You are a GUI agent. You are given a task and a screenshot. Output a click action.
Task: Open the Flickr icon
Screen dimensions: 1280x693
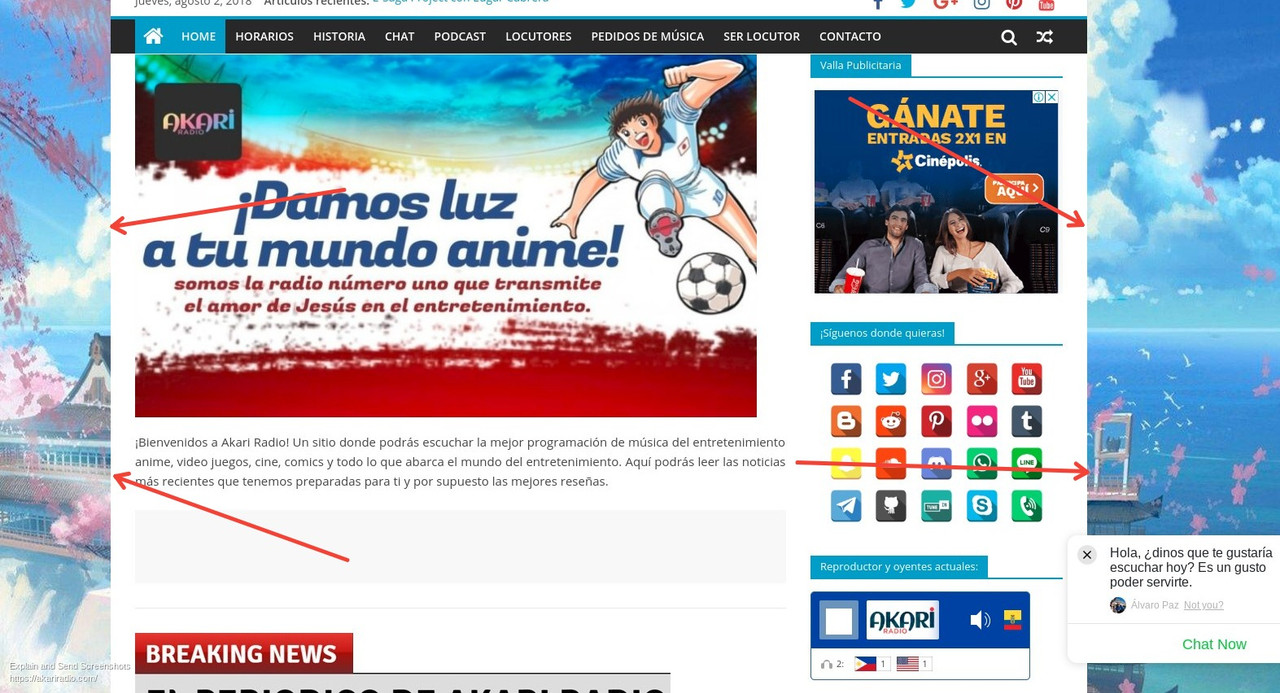pyautogui.click(x=982, y=421)
